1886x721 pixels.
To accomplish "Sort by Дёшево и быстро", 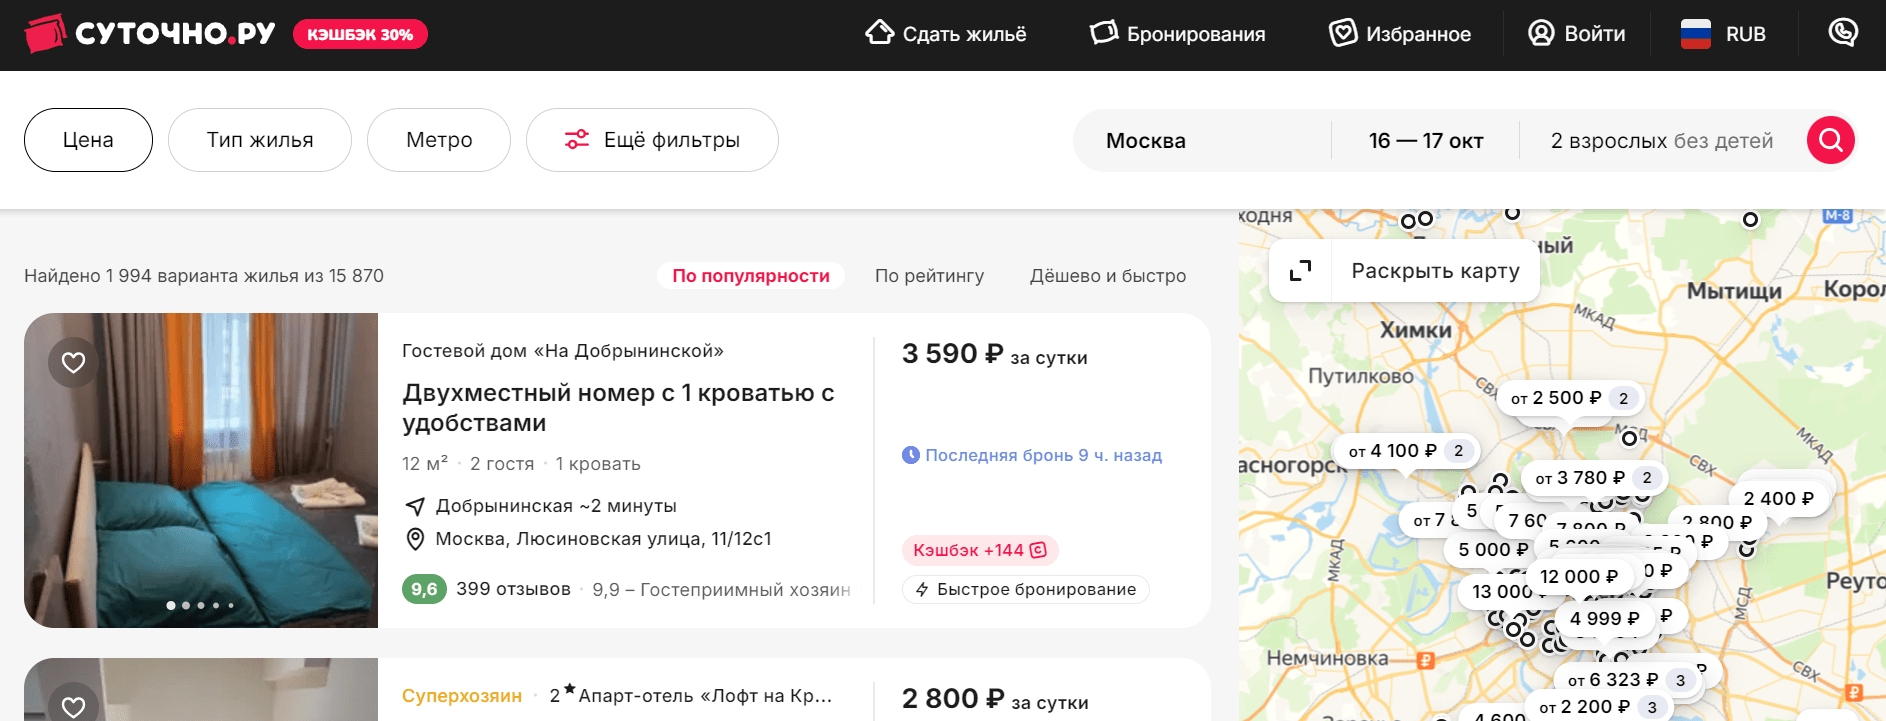I will tap(1108, 276).
